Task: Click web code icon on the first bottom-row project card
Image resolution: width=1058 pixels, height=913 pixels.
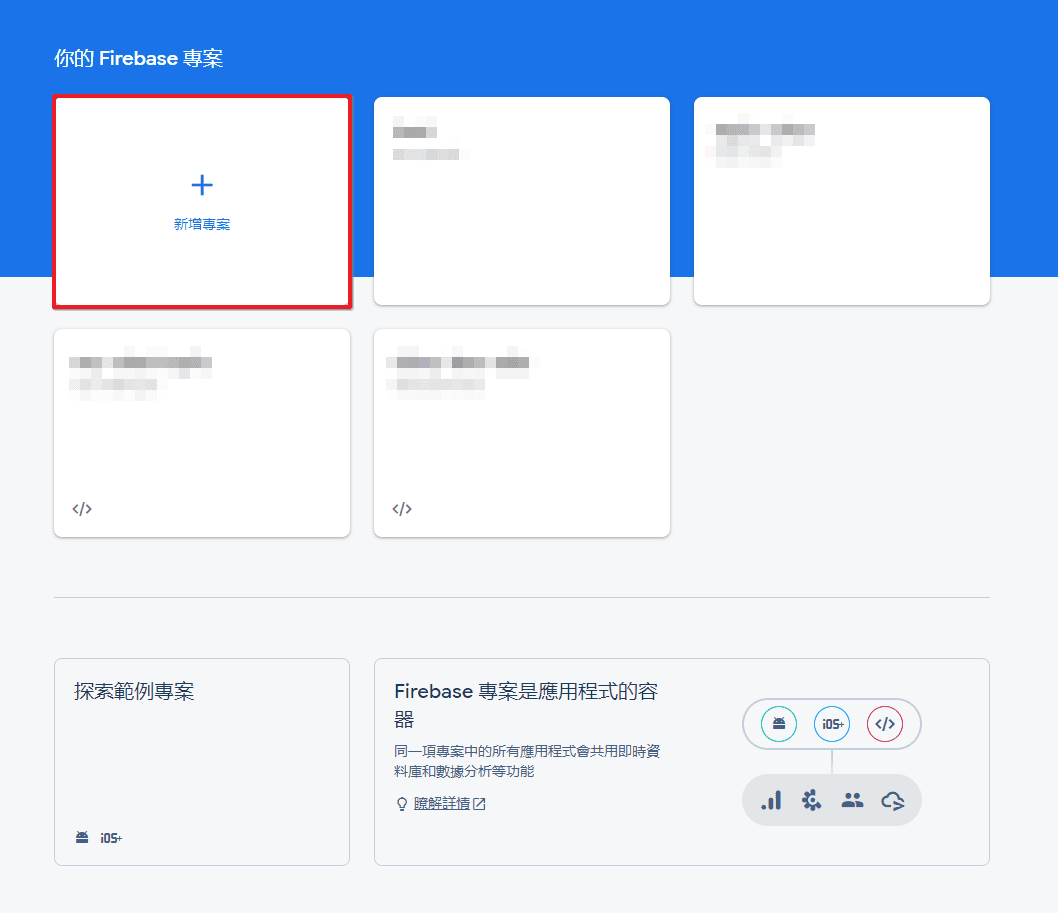Action: pyautogui.click(x=82, y=509)
